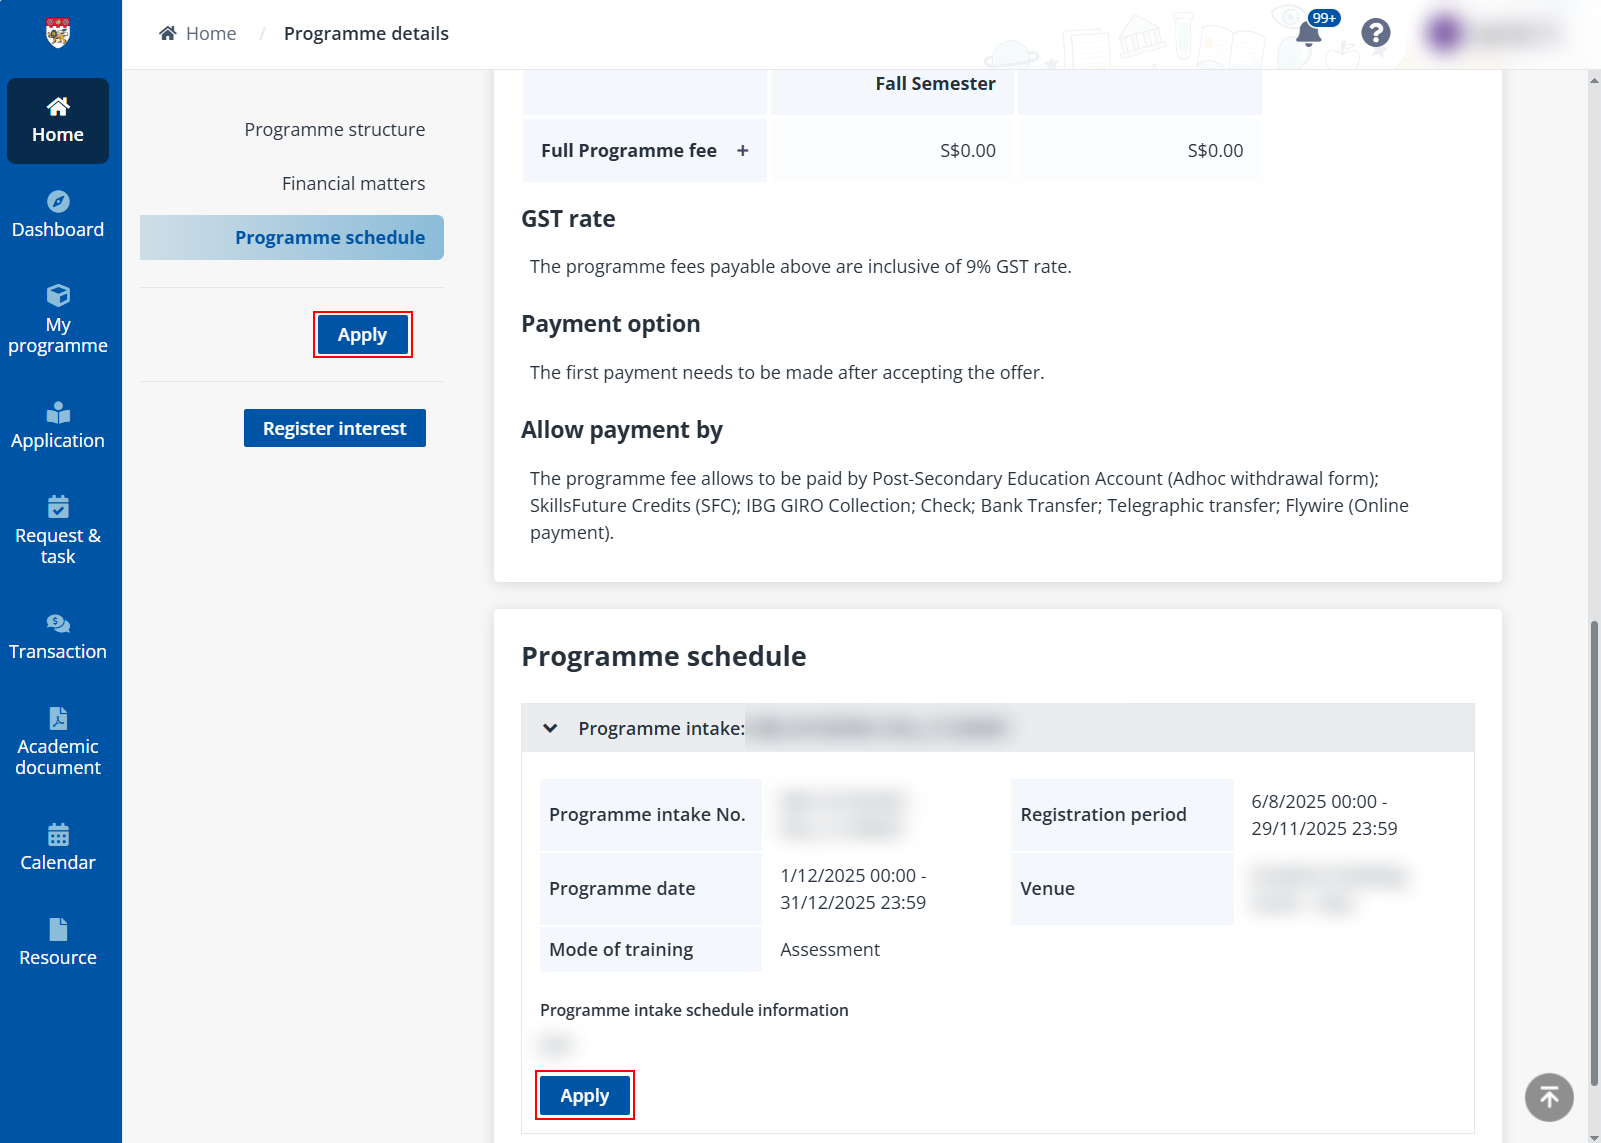Open My programme in sidebar

coord(58,296)
